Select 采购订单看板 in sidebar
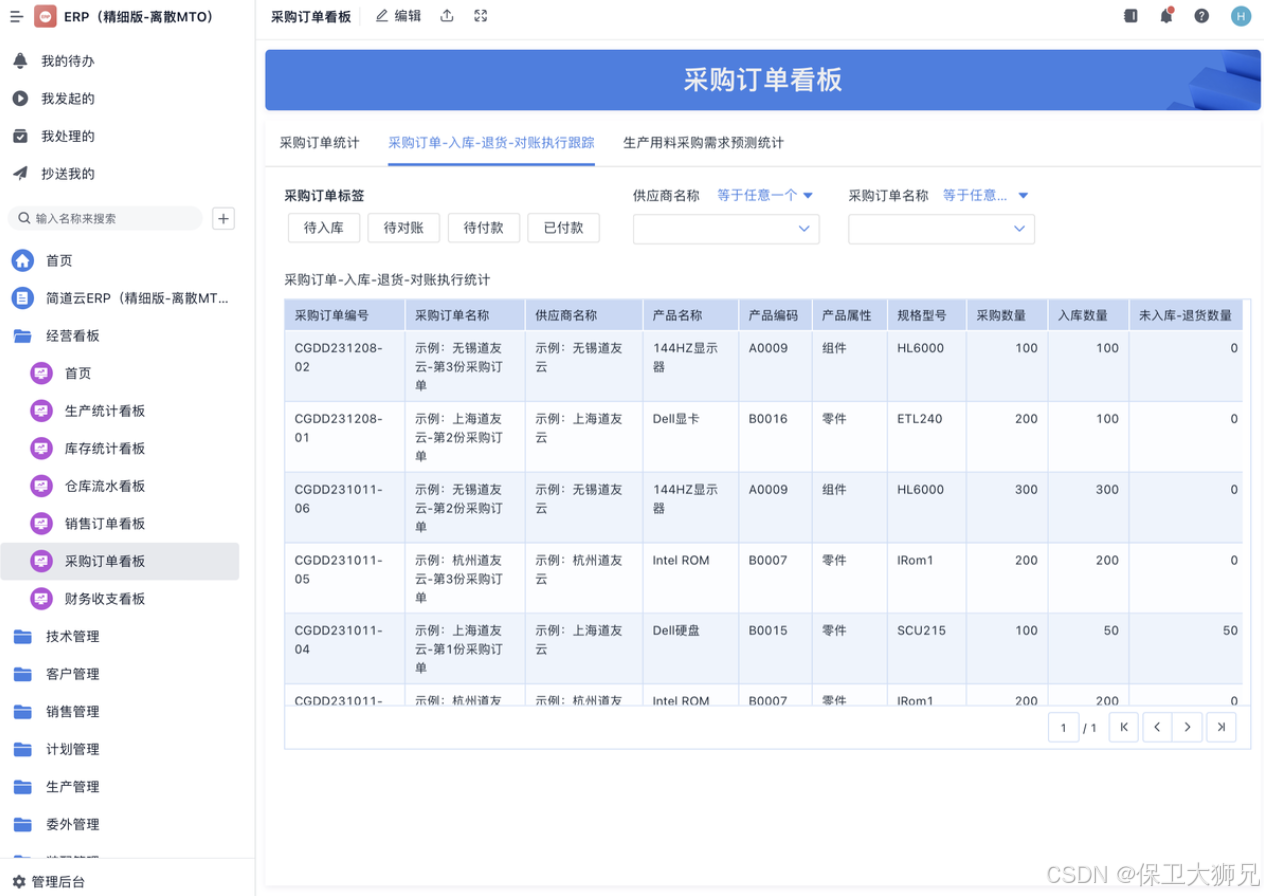 (120, 561)
